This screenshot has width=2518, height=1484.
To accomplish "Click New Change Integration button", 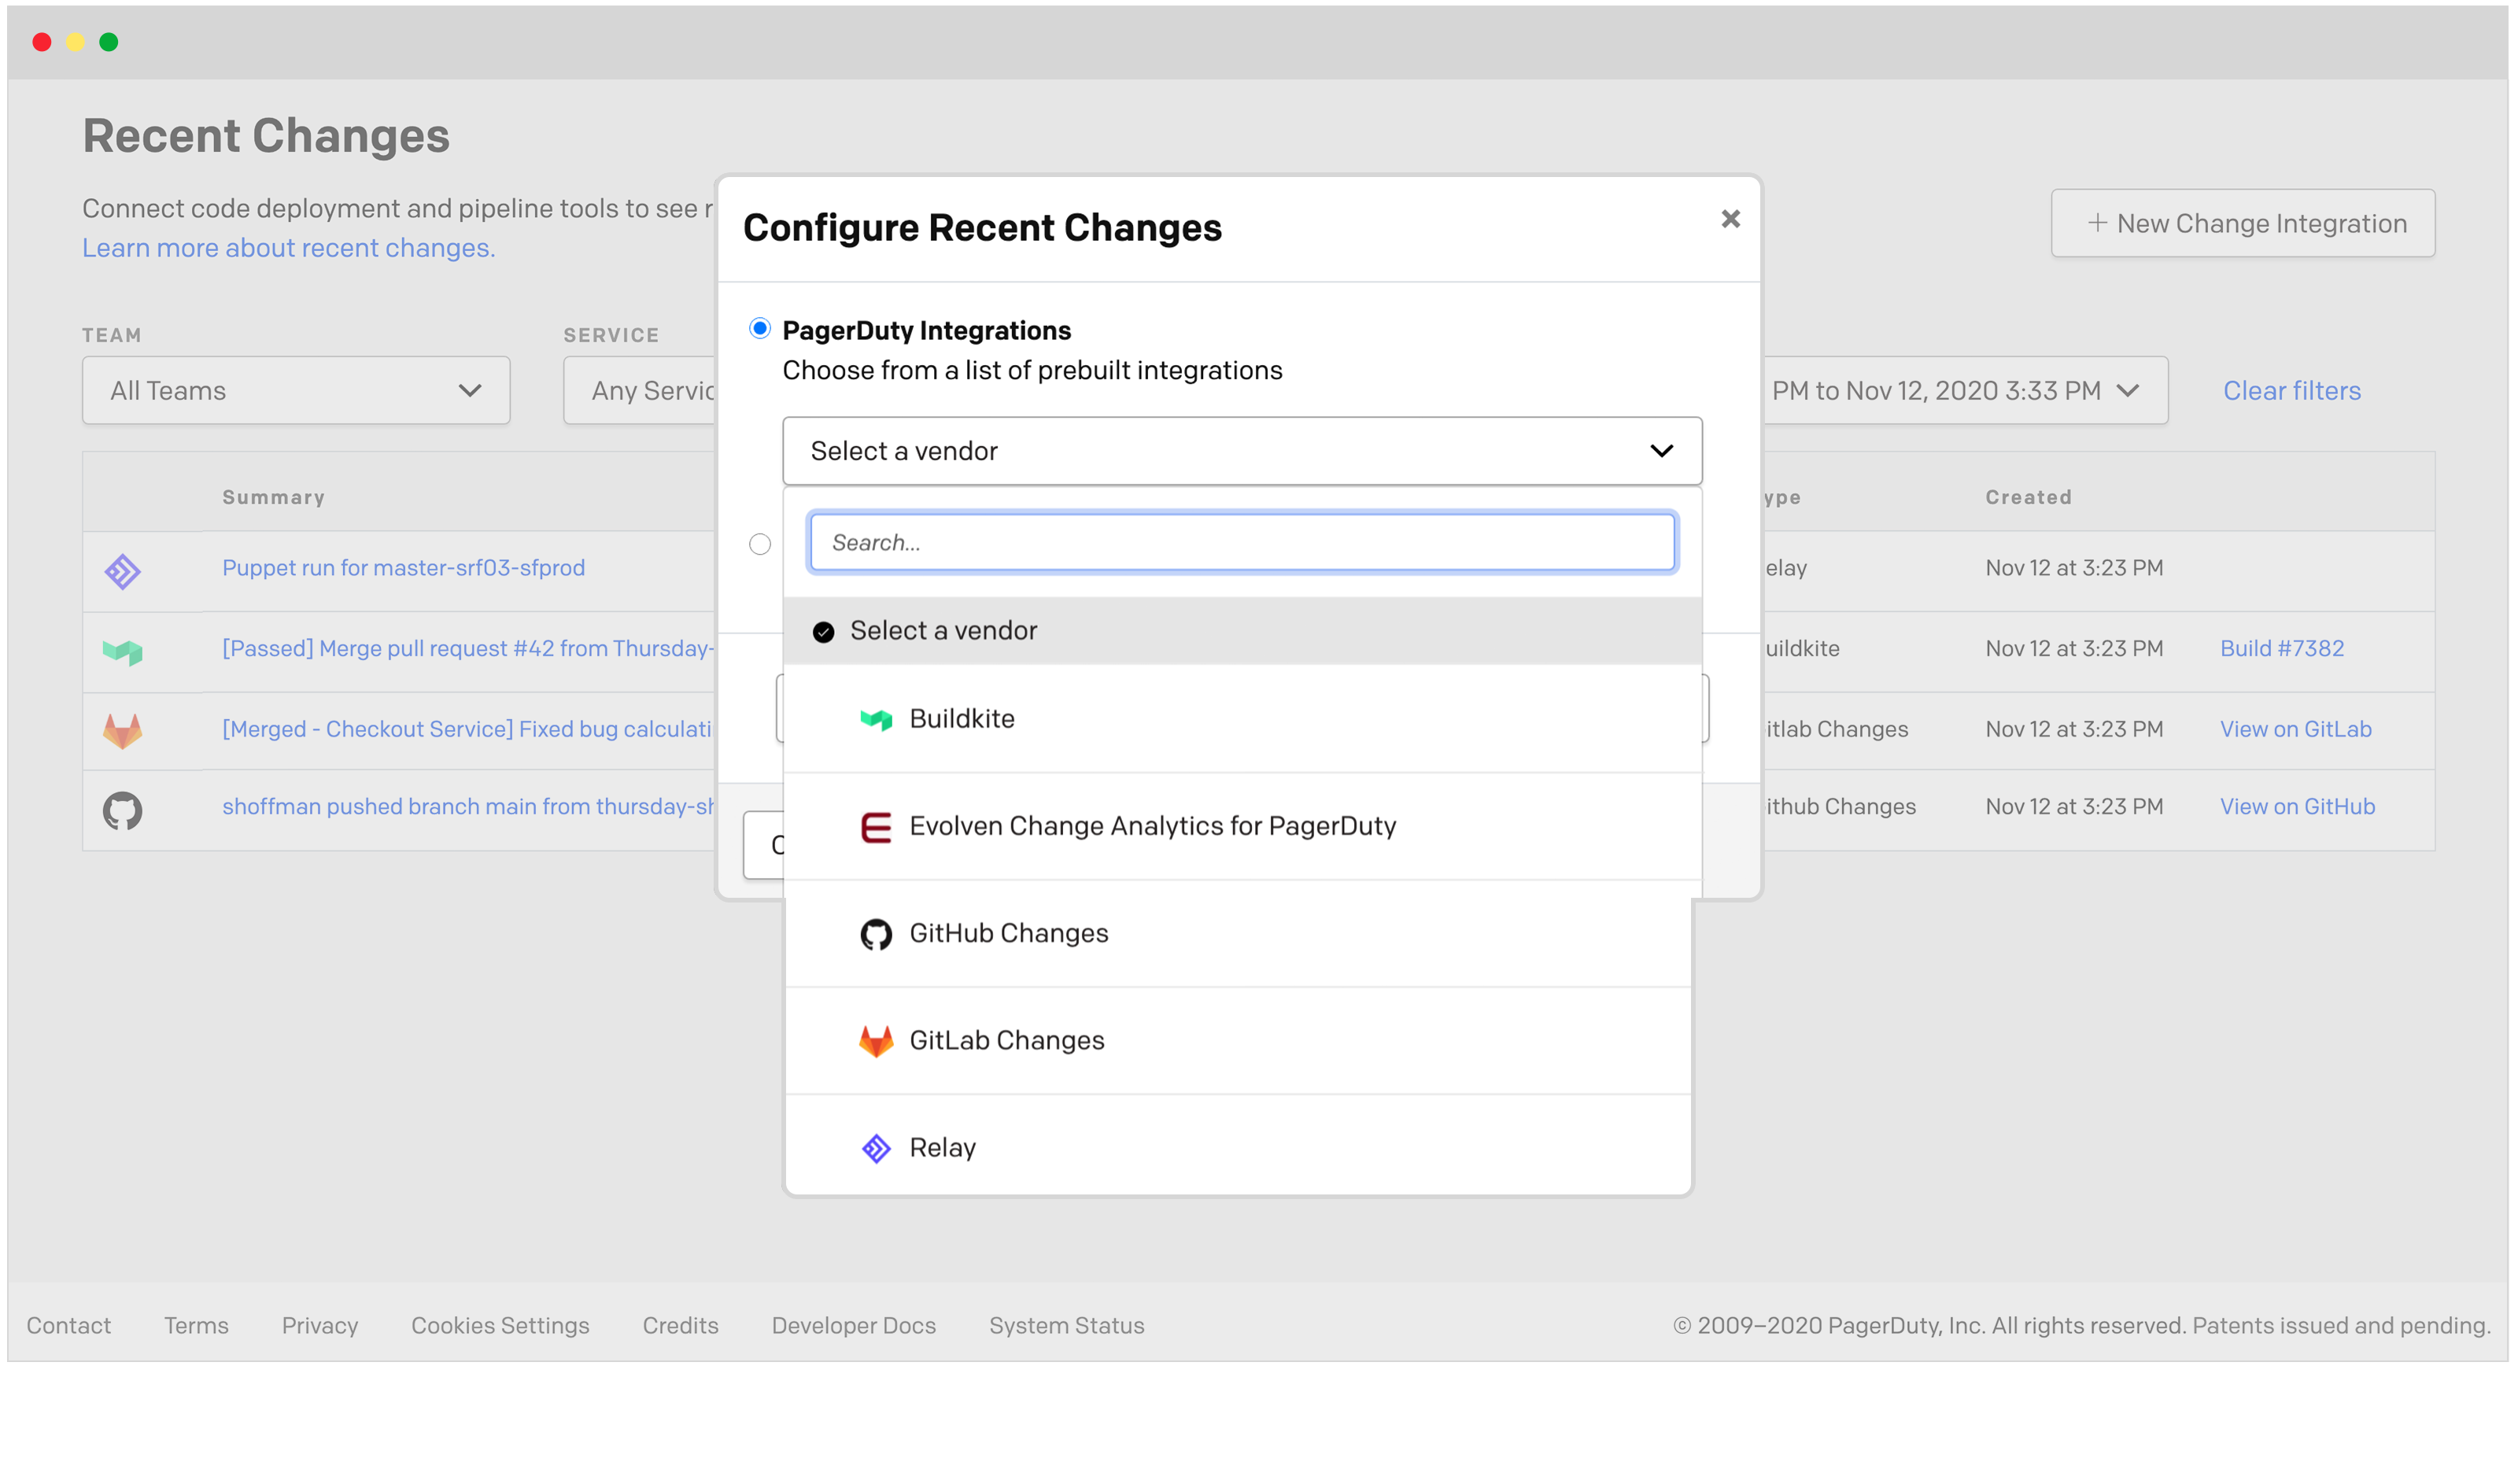I will (x=2242, y=223).
